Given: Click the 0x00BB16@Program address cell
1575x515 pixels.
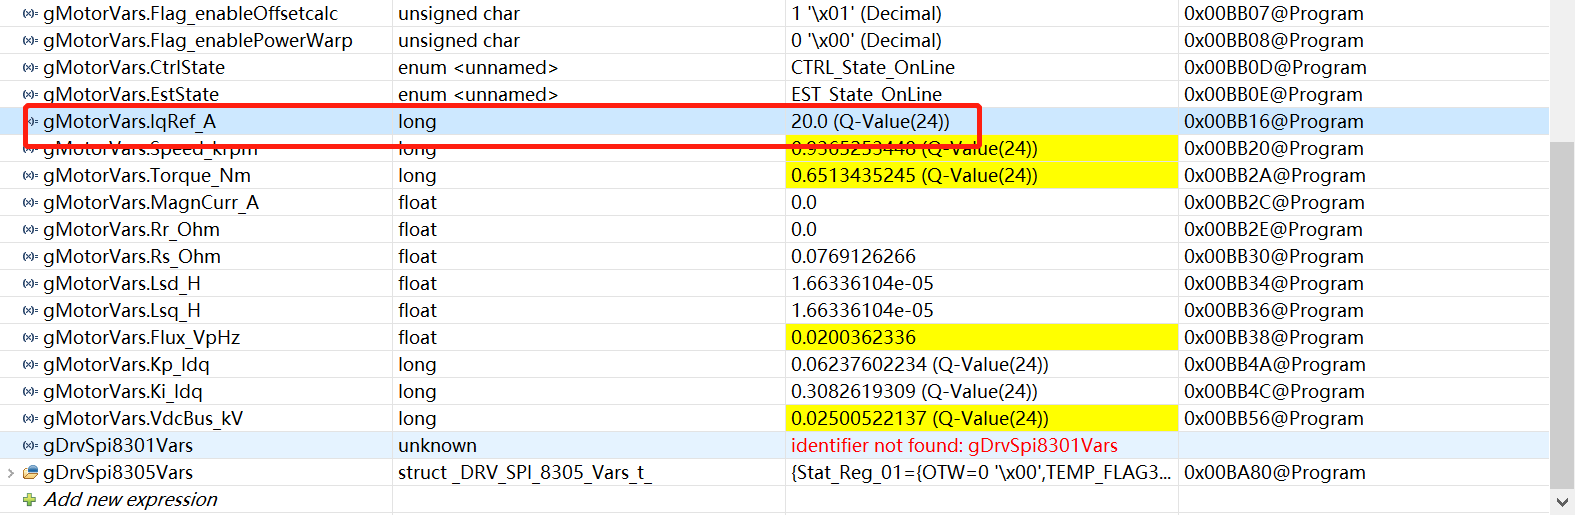Looking at the screenshot, I should click(1274, 121).
